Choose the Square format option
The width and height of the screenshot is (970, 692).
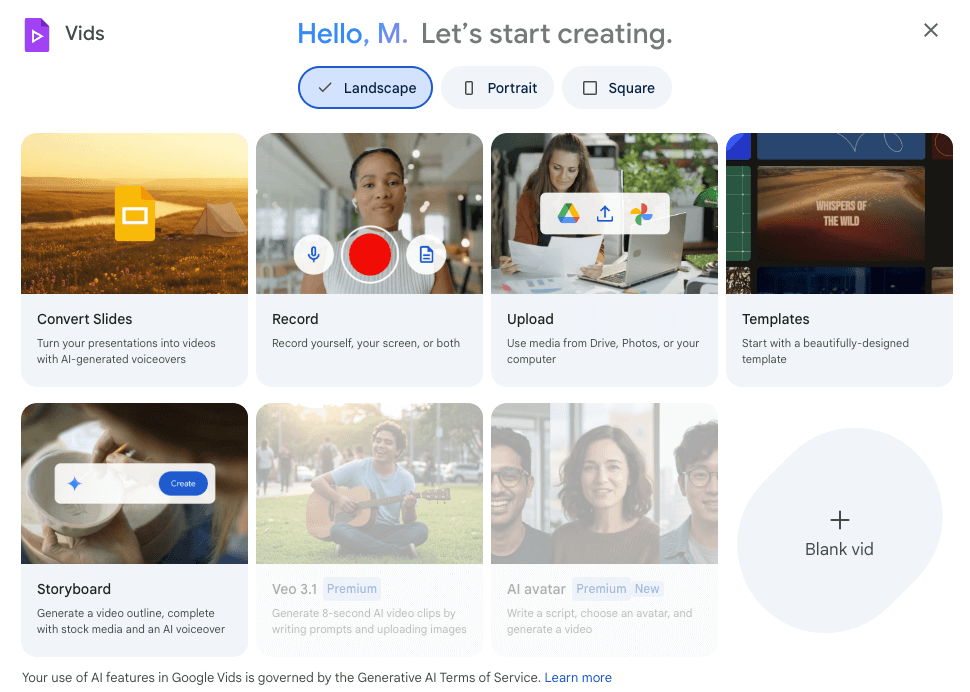(617, 88)
